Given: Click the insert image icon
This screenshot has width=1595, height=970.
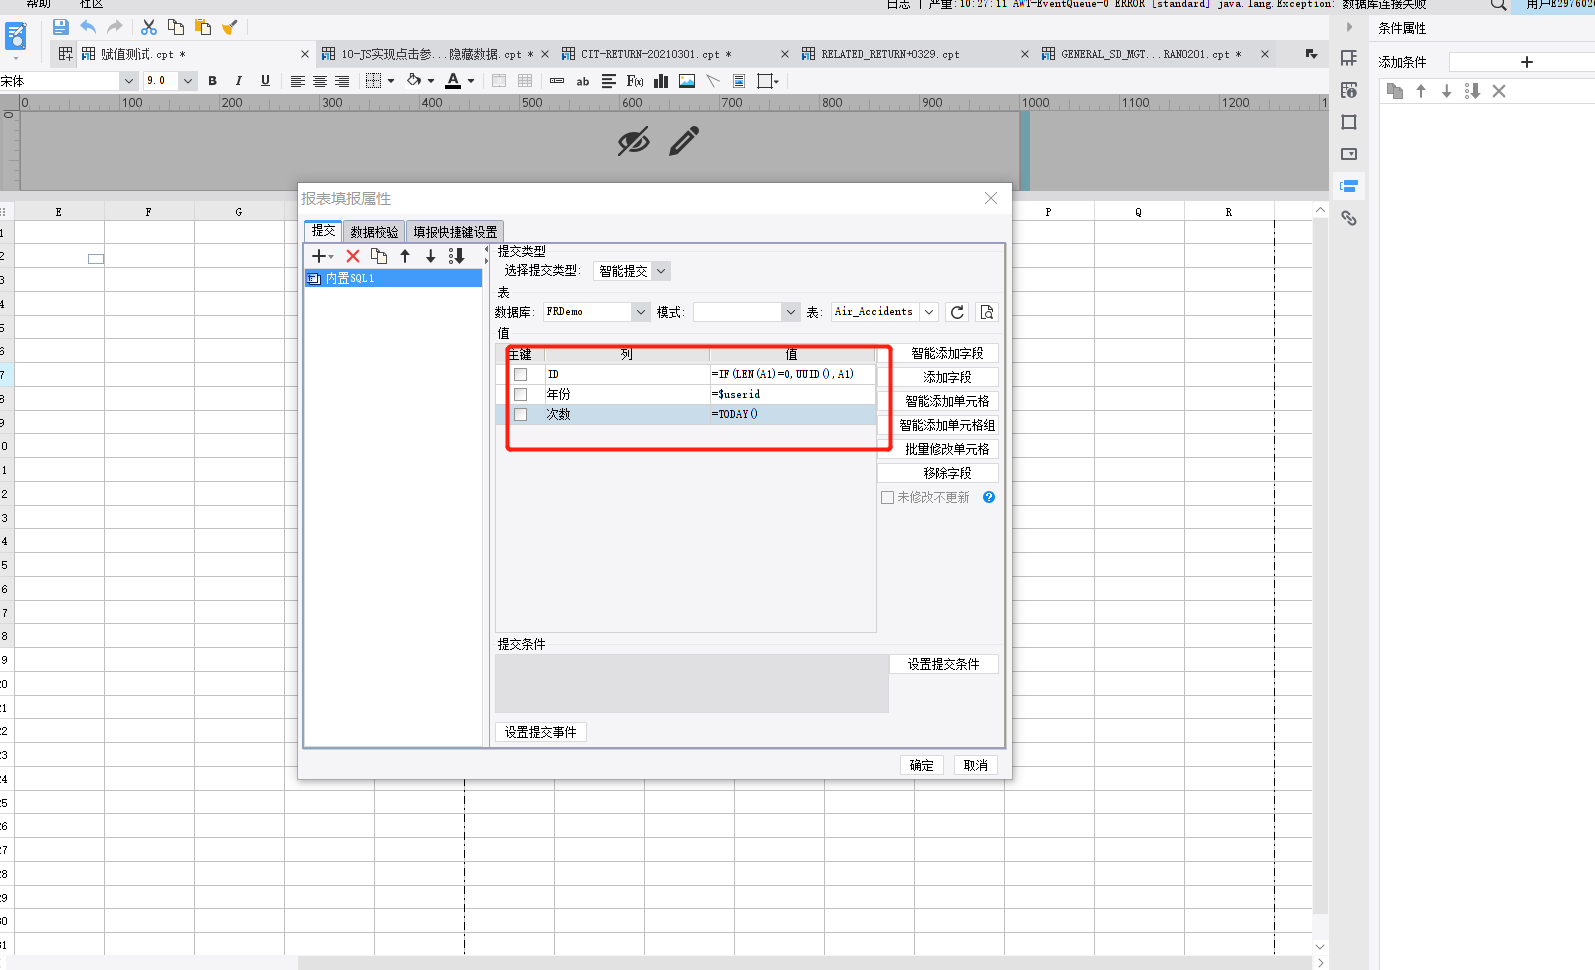Looking at the screenshot, I should pyautogui.click(x=687, y=81).
